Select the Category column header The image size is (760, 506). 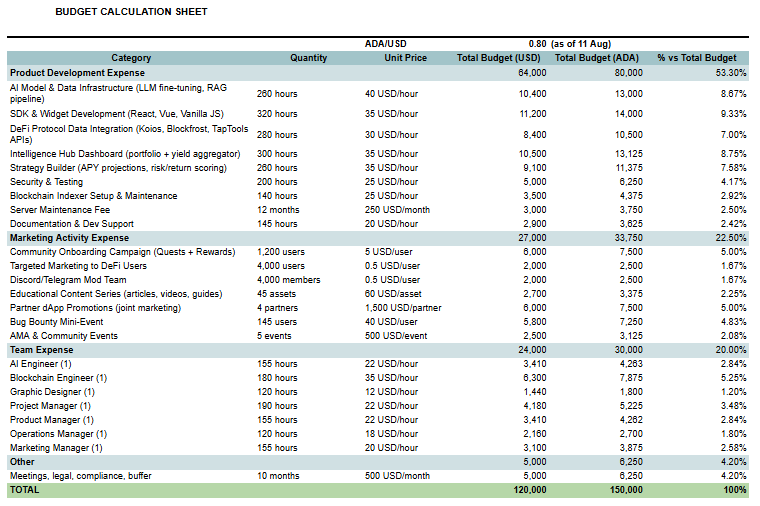coord(131,58)
